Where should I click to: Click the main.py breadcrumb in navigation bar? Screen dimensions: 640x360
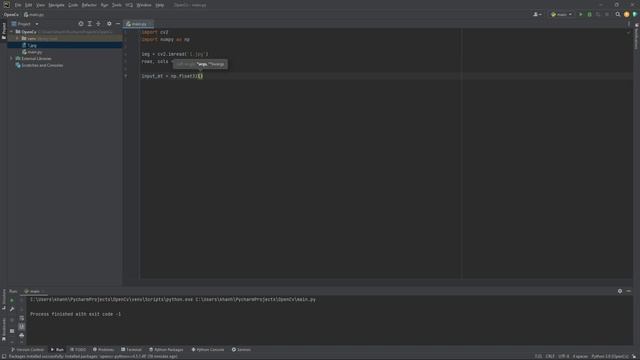(34, 15)
